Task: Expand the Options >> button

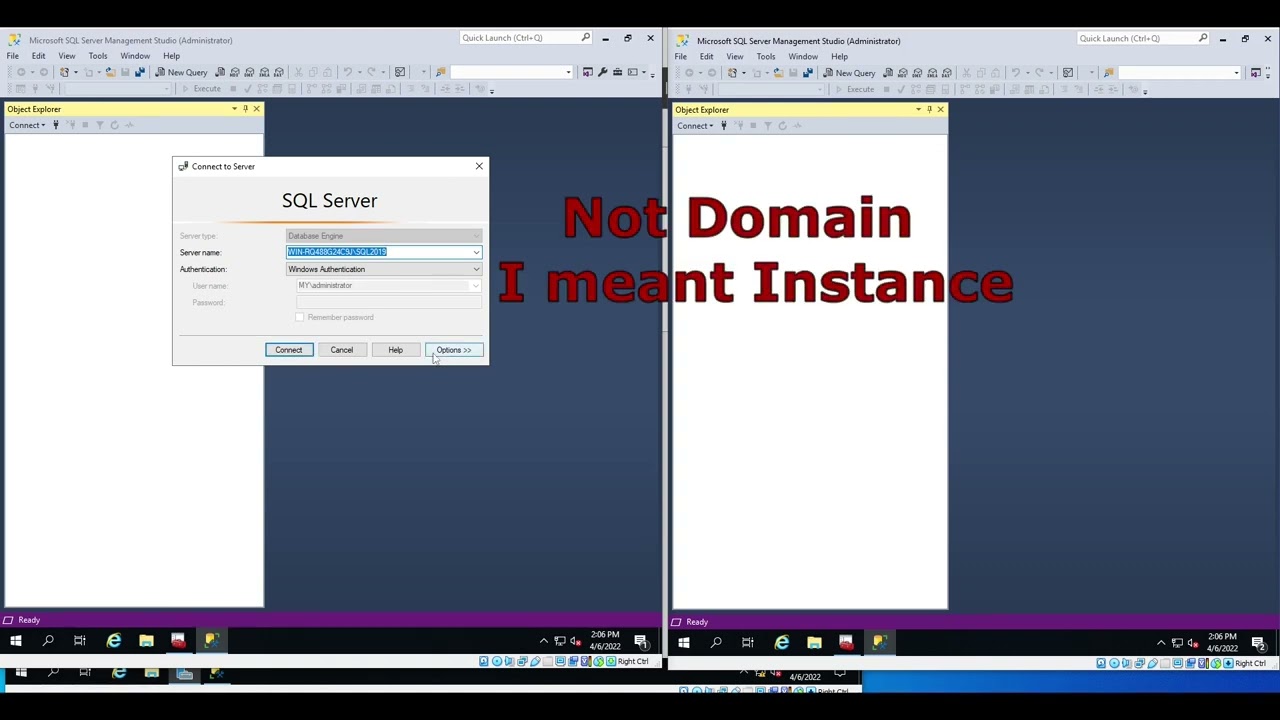Action: click(454, 350)
